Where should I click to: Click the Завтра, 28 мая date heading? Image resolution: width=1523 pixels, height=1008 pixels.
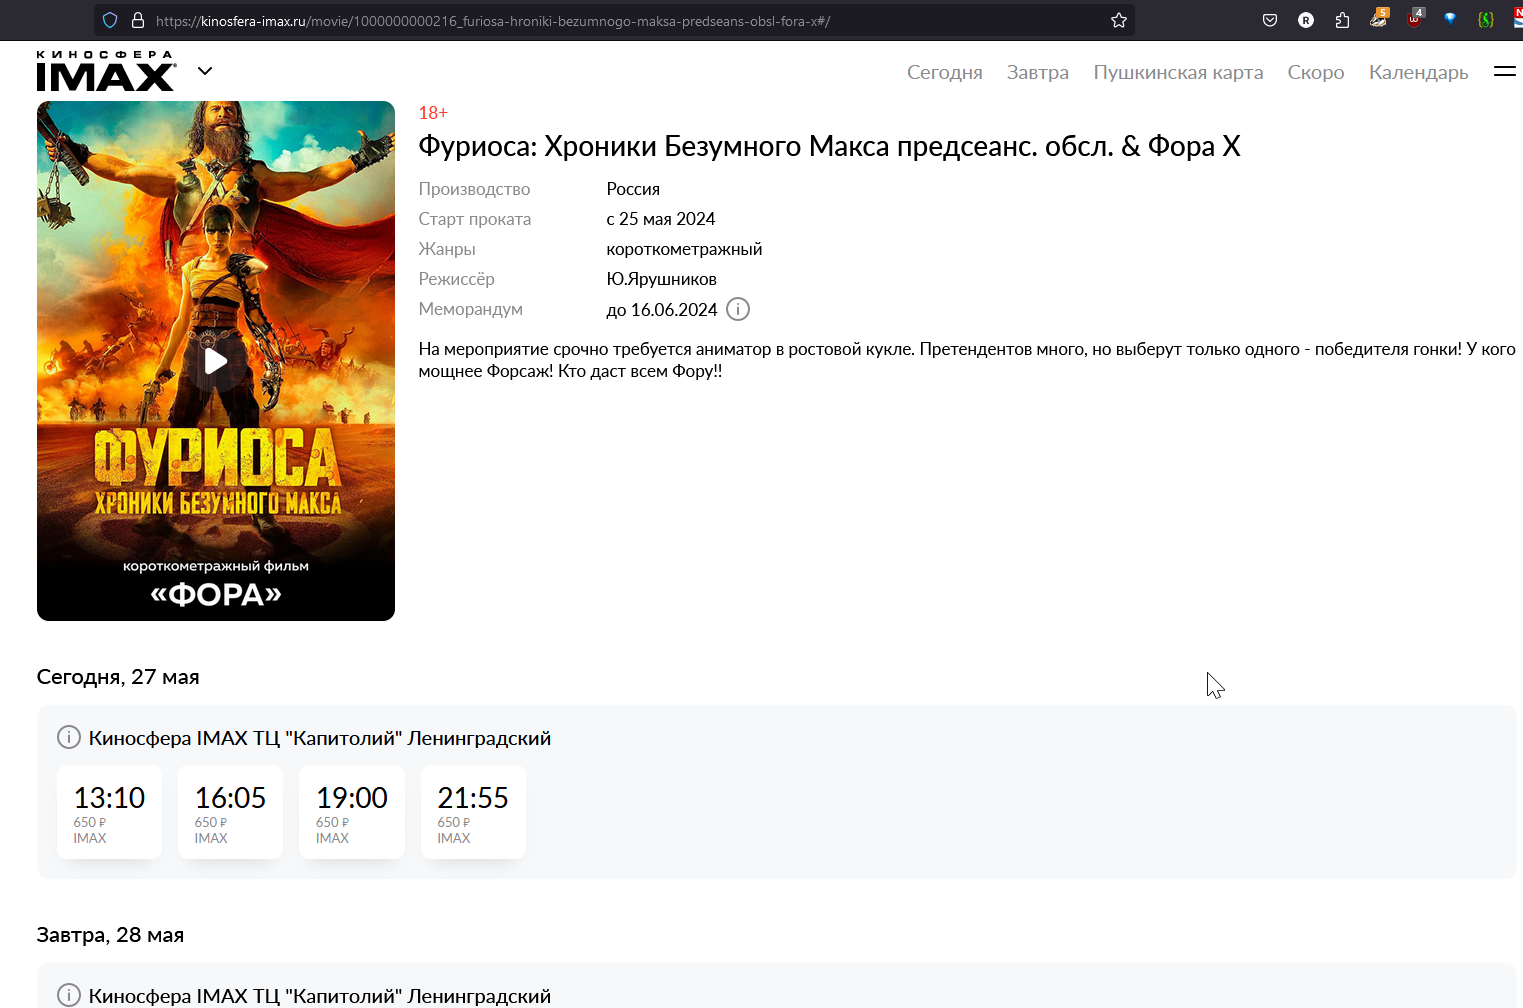point(110,935)
